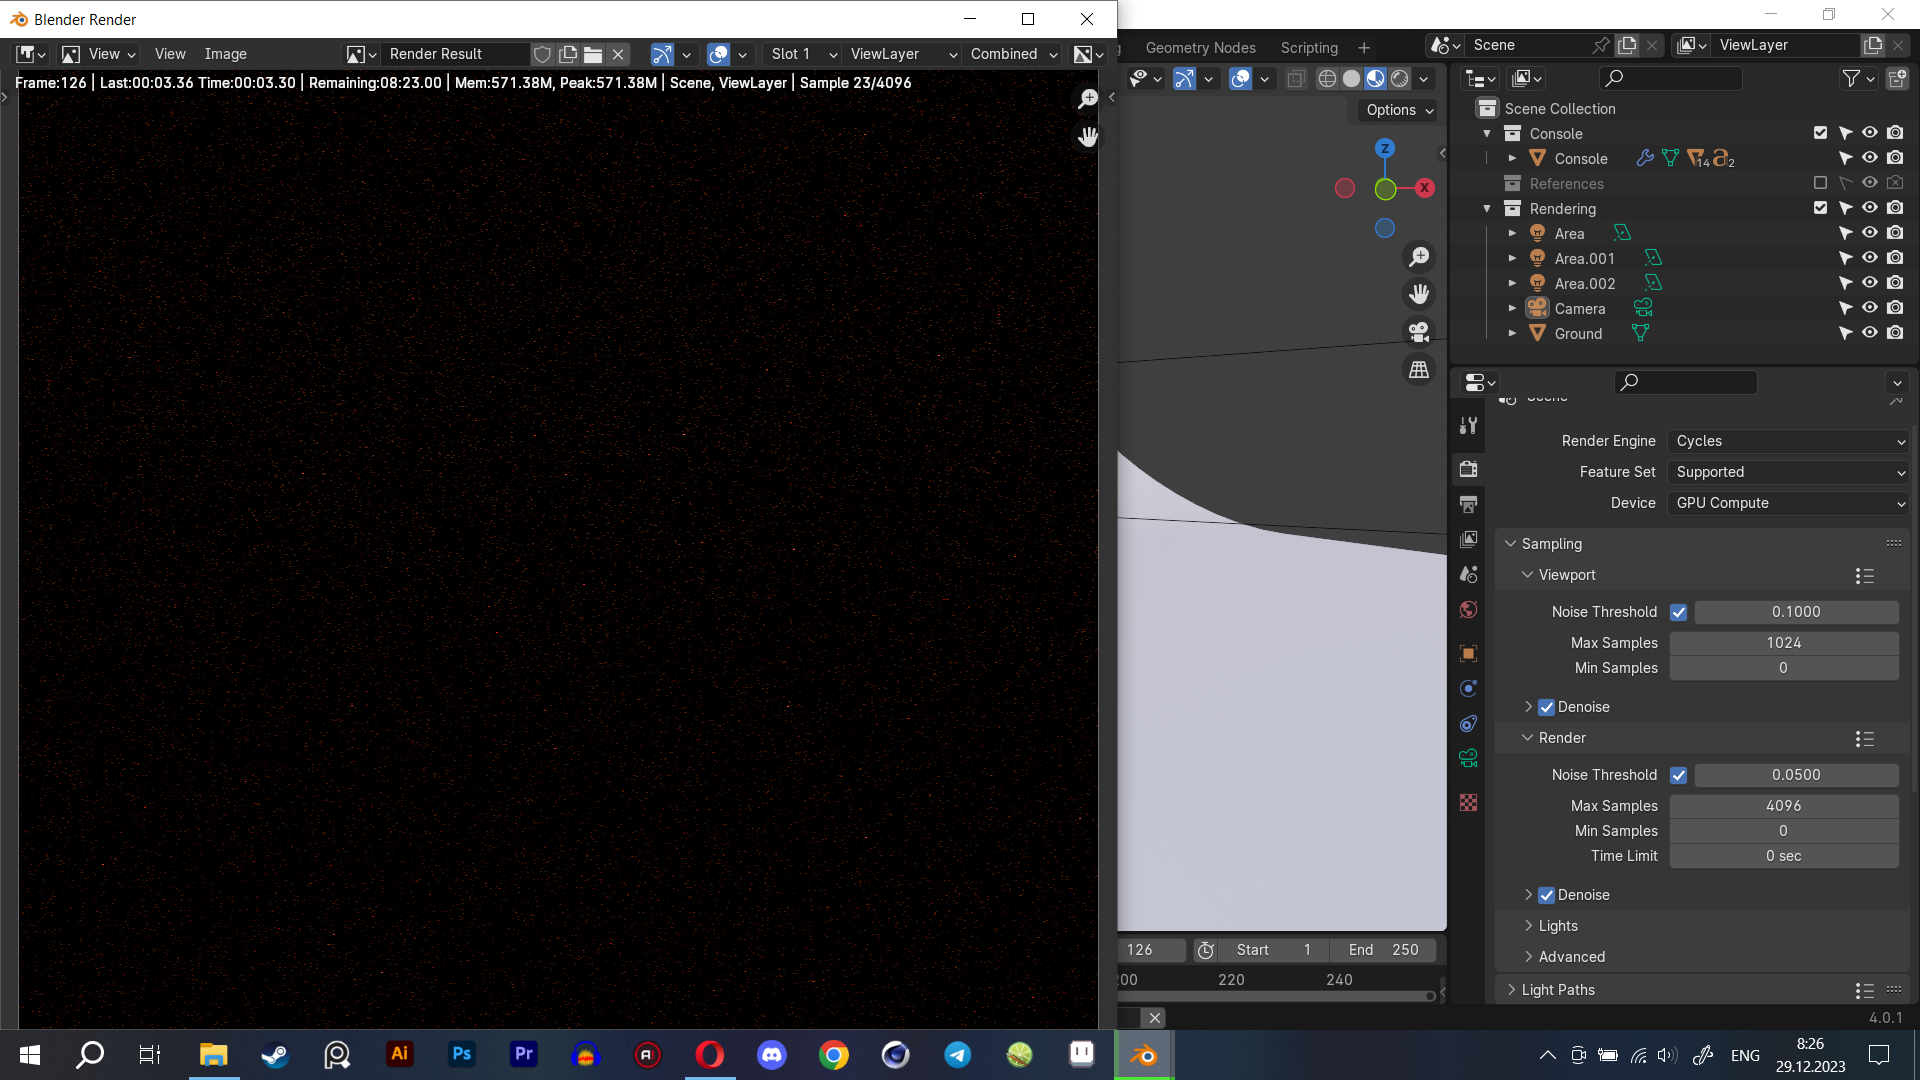
Task: Open the ViewLayer dropdown in render window
Action: coord(903,54)
